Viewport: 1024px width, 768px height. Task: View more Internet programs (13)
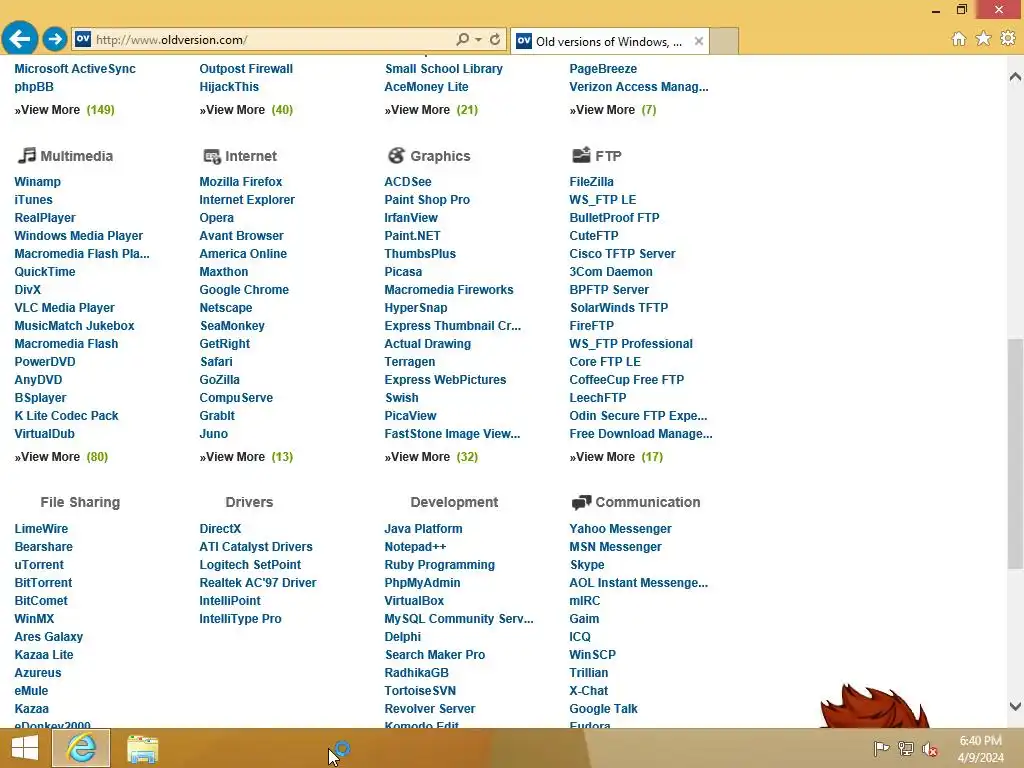[x=246, y=456]
